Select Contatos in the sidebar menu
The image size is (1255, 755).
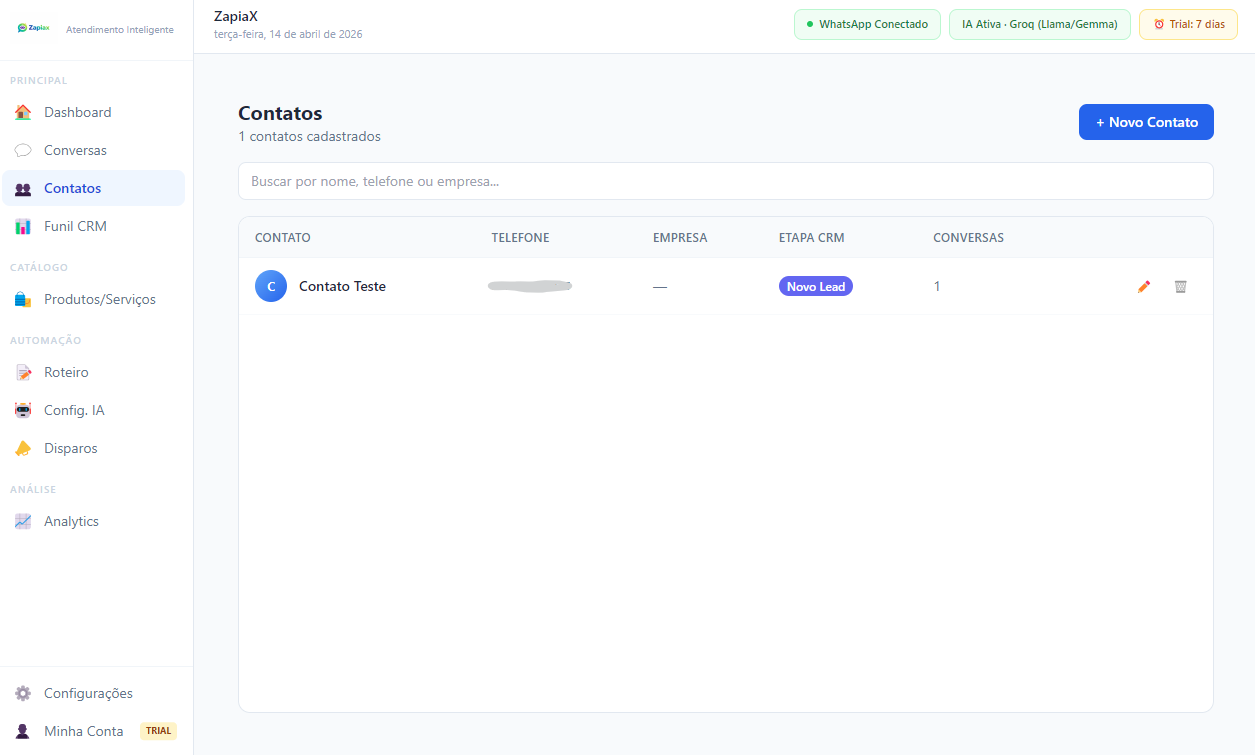tap(72, 189)
